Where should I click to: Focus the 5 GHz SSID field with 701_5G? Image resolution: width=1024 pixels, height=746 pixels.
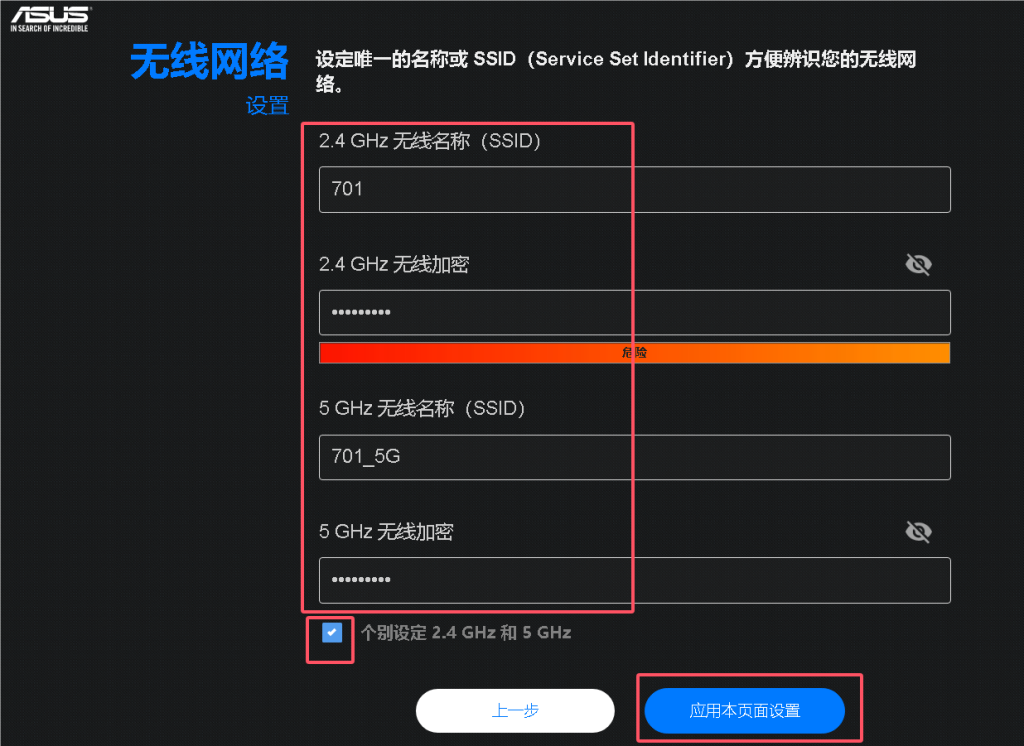(x=634, y=457)
